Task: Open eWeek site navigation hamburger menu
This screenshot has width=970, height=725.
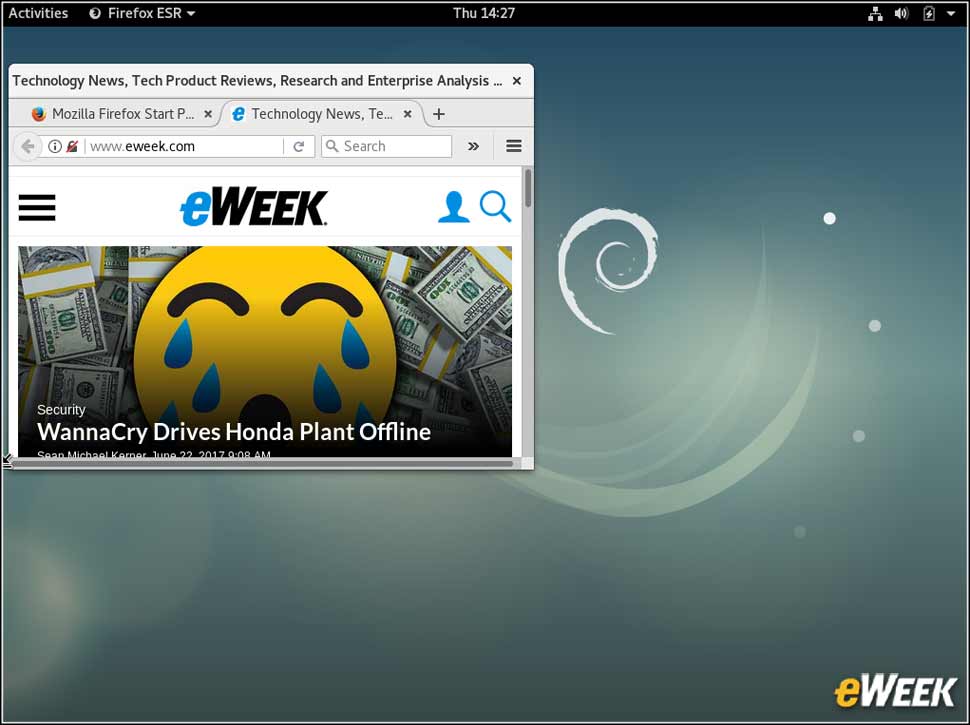Action: coord(37,207)
